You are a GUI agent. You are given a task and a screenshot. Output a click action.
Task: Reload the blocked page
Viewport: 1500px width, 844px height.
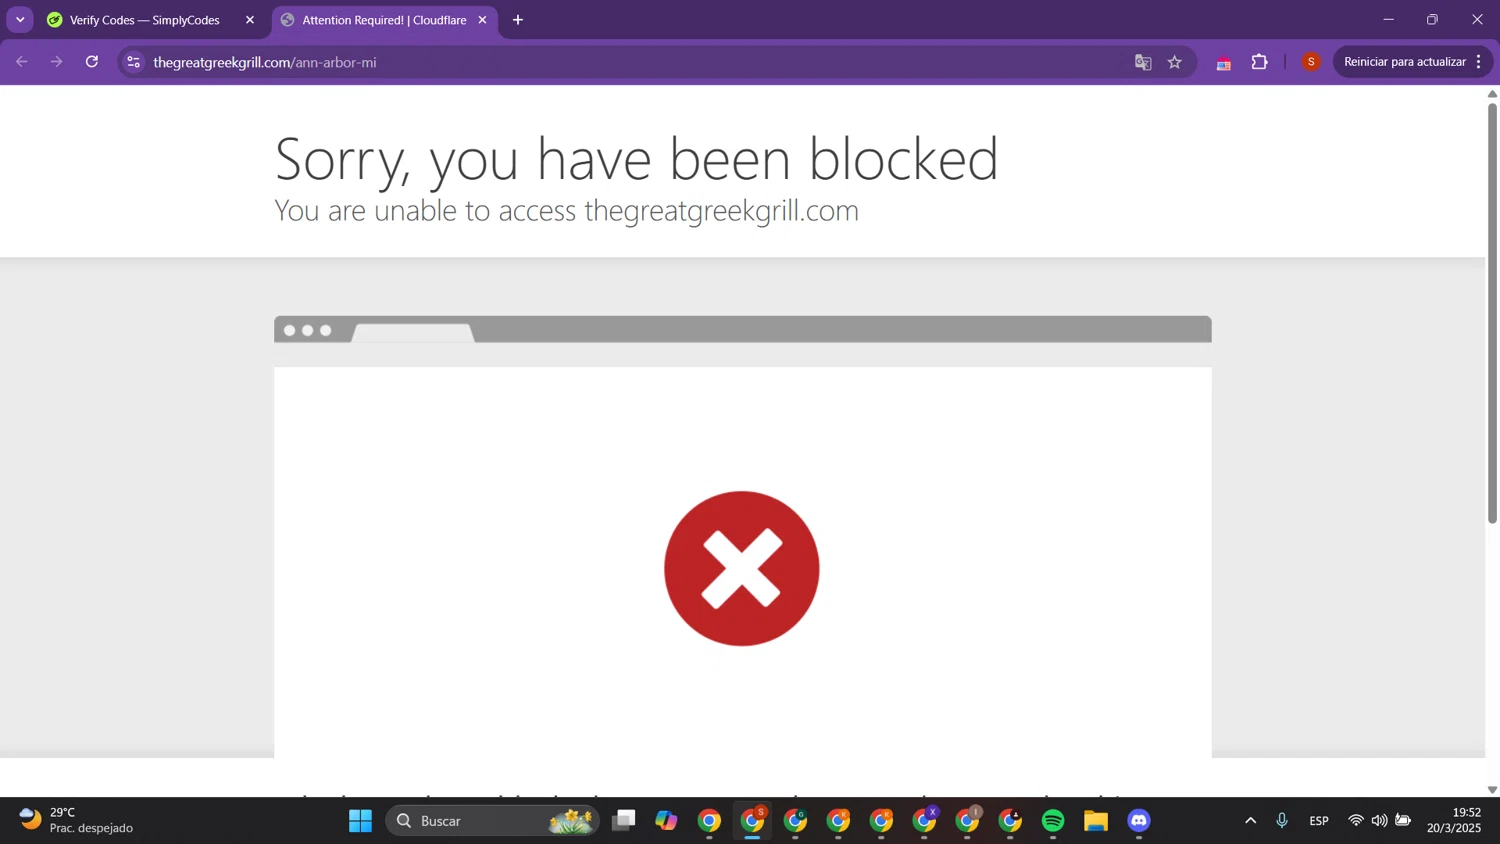click(92, 62)
